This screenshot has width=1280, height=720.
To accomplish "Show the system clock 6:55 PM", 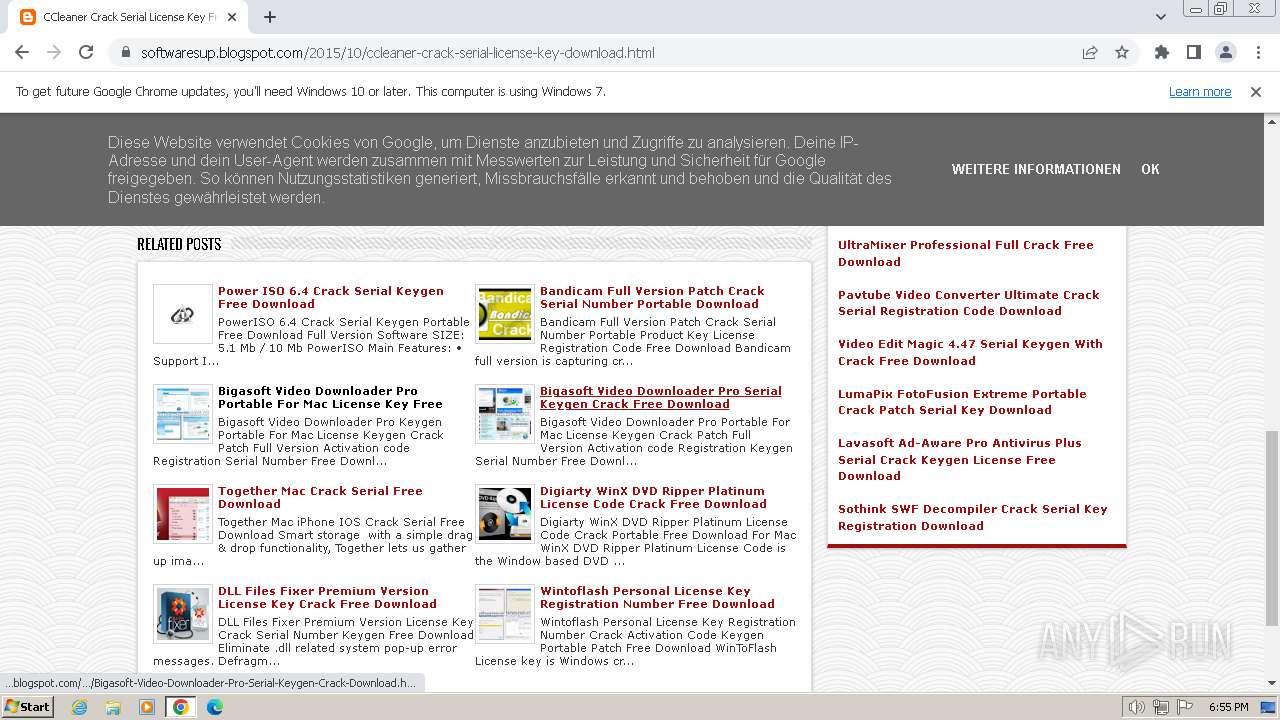I will 1229,707.
